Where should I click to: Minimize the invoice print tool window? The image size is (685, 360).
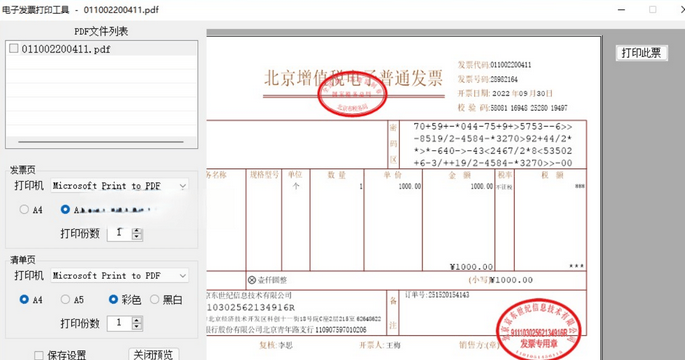621,9
